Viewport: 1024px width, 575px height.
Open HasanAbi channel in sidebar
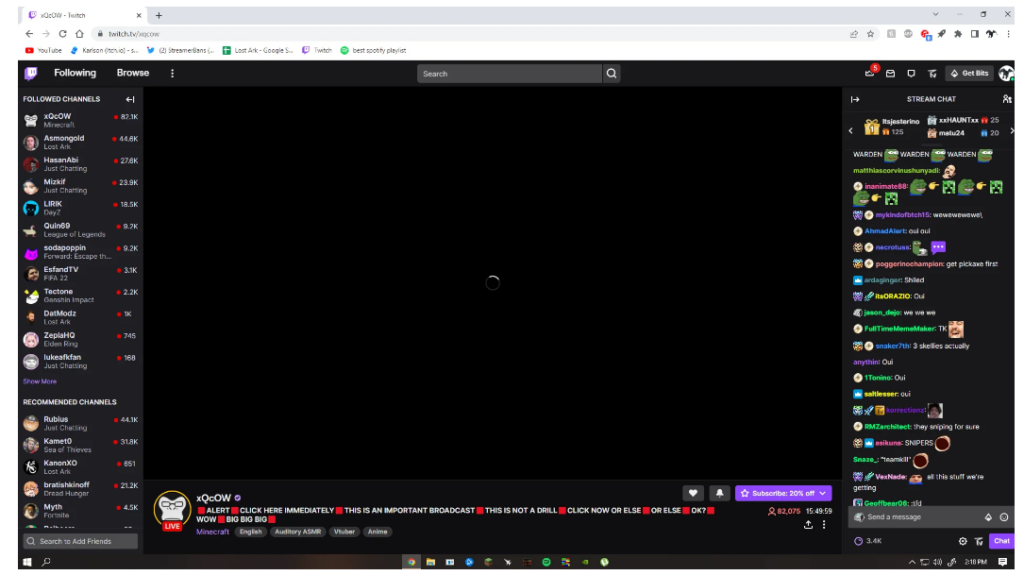[x=80, y=164]
